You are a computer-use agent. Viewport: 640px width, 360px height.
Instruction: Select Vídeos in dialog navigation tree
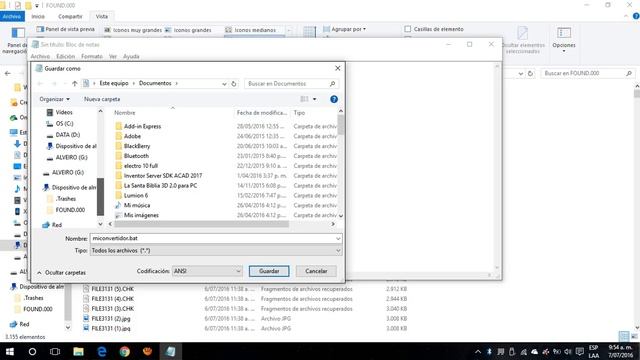[x=64, y=112]
